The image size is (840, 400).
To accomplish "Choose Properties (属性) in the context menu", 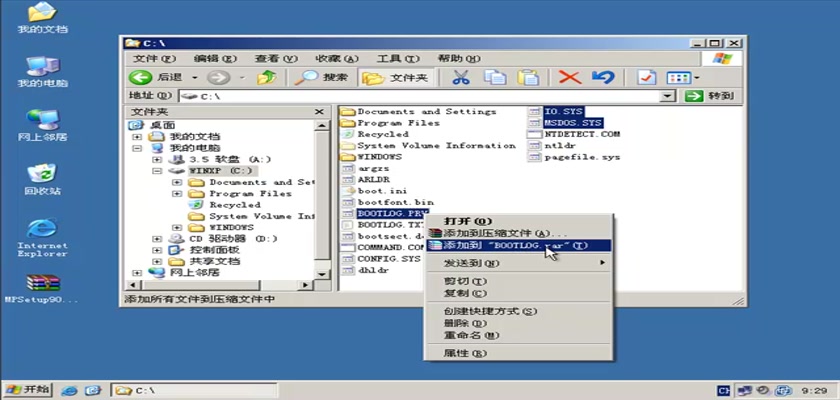I will pos(519,353).
